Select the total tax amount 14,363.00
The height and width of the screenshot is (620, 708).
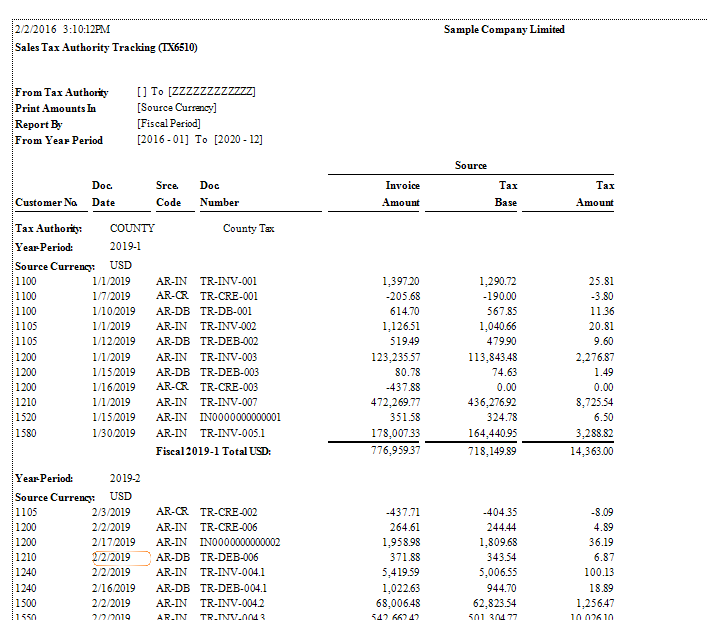tap(592, 451)
